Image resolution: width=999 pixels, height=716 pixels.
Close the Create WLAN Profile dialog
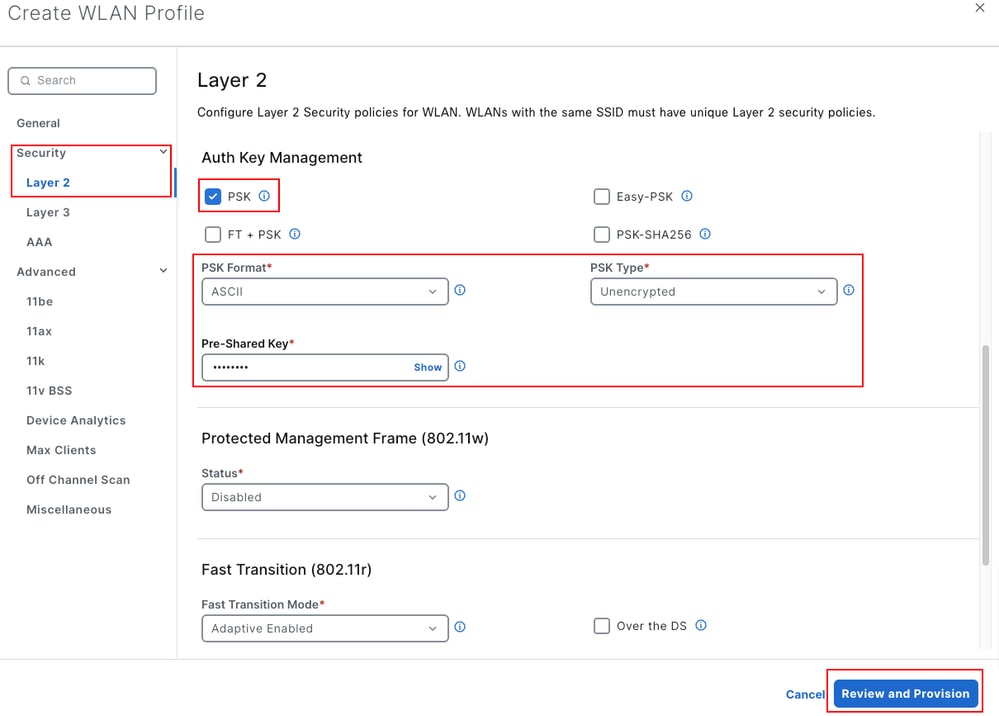coord(980,8)
